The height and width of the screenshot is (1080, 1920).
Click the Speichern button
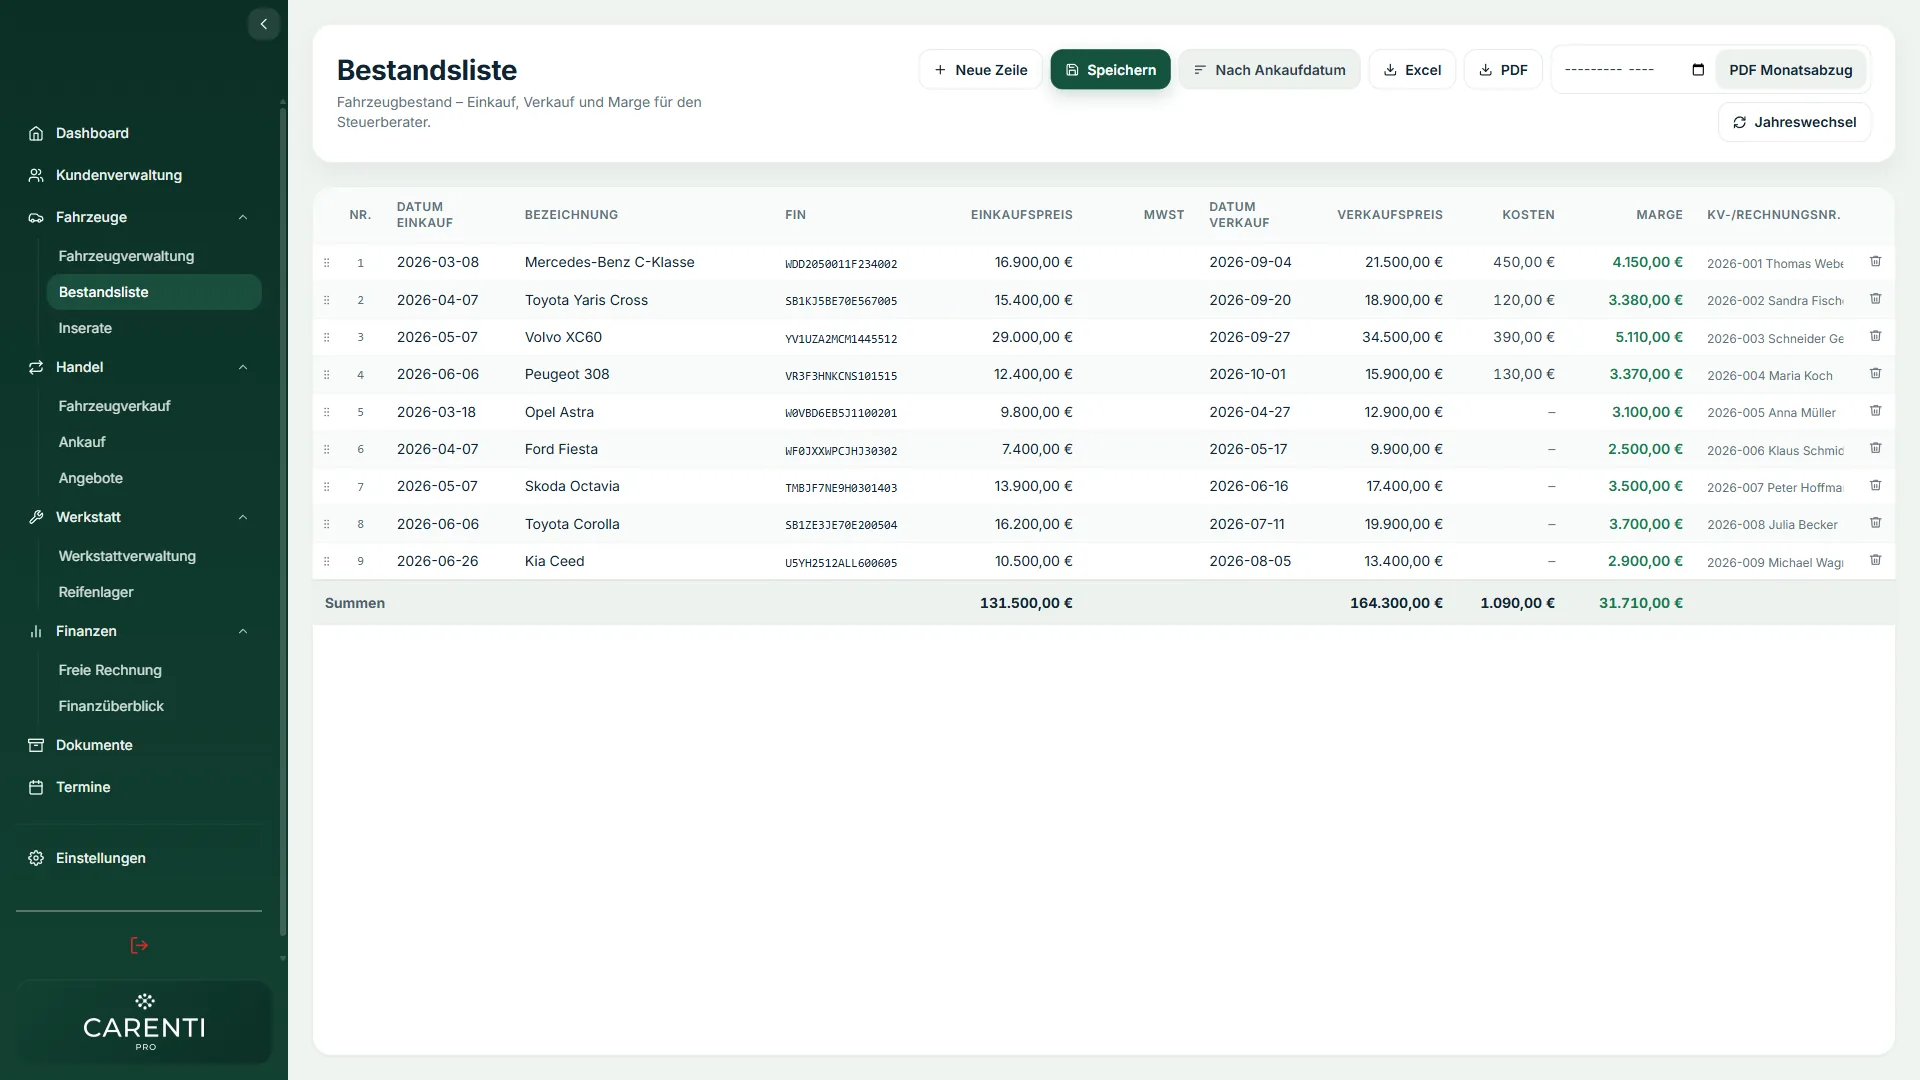1110,70
